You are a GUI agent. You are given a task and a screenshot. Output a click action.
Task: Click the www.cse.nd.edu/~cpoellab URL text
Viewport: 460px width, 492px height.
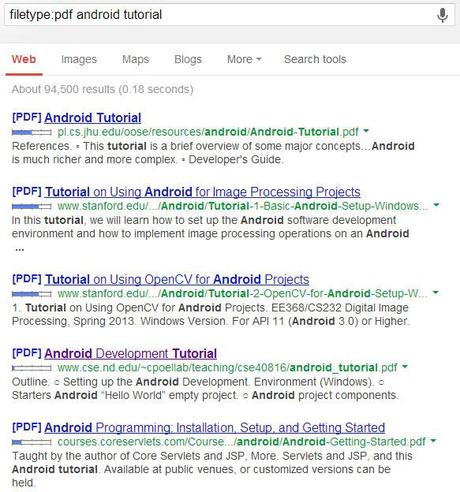click(x=227, y=368)
